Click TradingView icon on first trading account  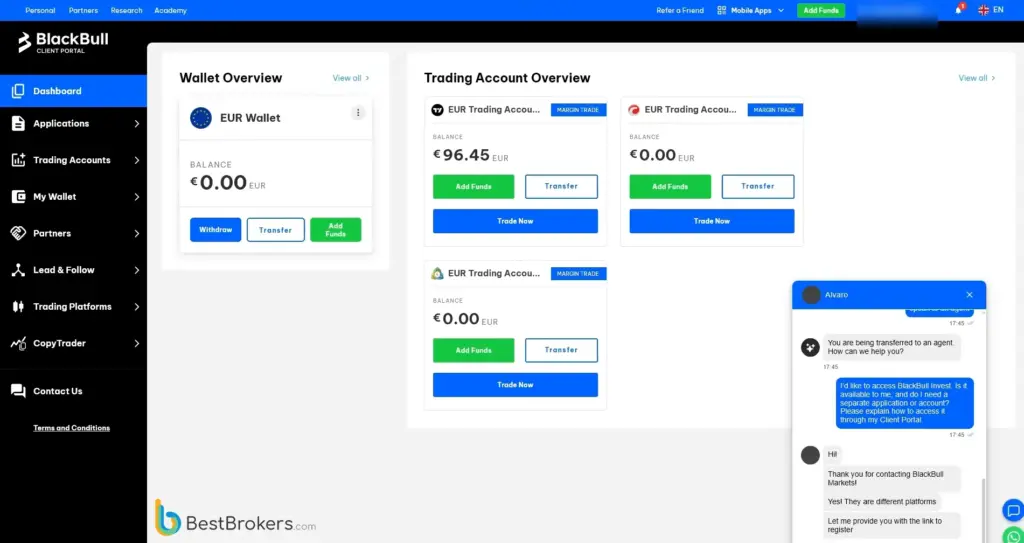[438, 110]
